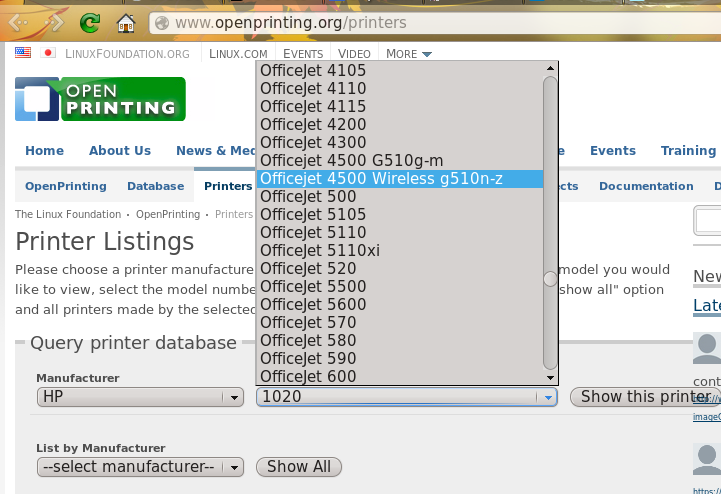Image resolution: width=721 pixels, height=494 pixels.
Task: Select OfficeJet 500 from the list
Action: tap(400, 196)
